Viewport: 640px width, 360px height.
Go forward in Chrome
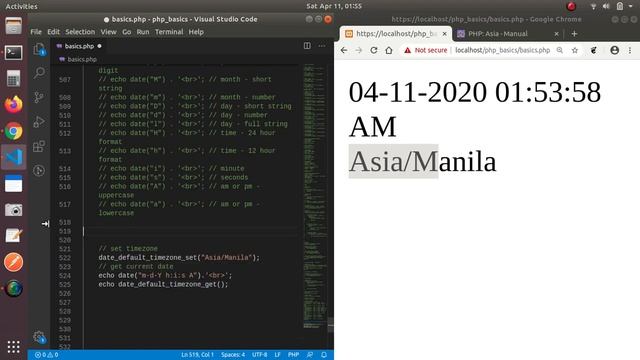[359, 50]
